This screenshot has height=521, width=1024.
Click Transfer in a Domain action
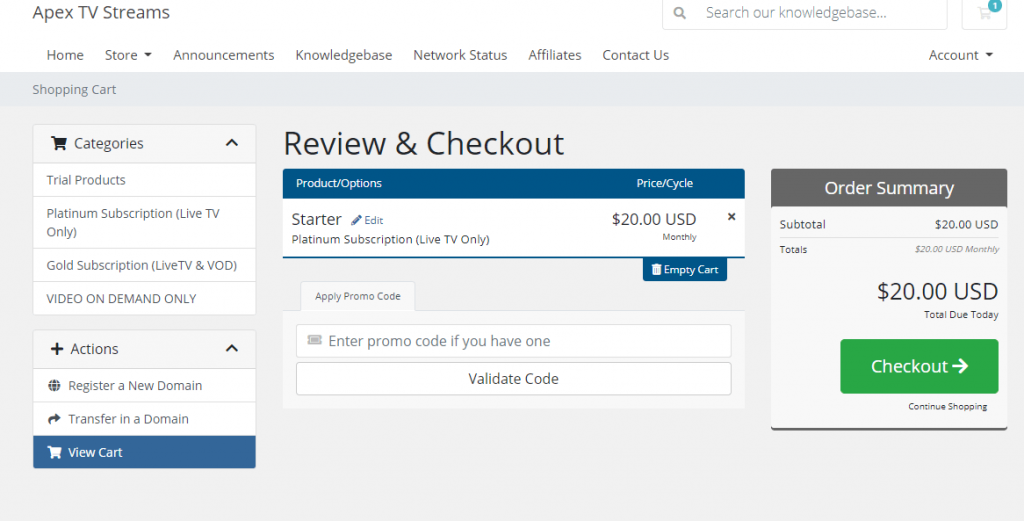point(144,419)
